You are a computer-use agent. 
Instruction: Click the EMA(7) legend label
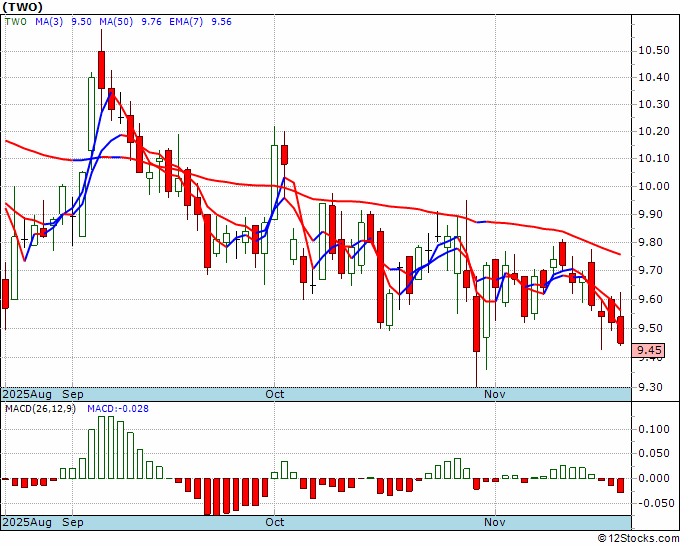[x=186, y=22]
